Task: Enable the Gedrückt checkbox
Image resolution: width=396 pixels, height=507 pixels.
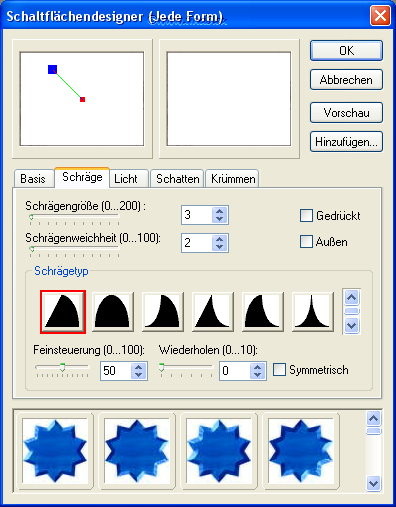Action: 306,216
